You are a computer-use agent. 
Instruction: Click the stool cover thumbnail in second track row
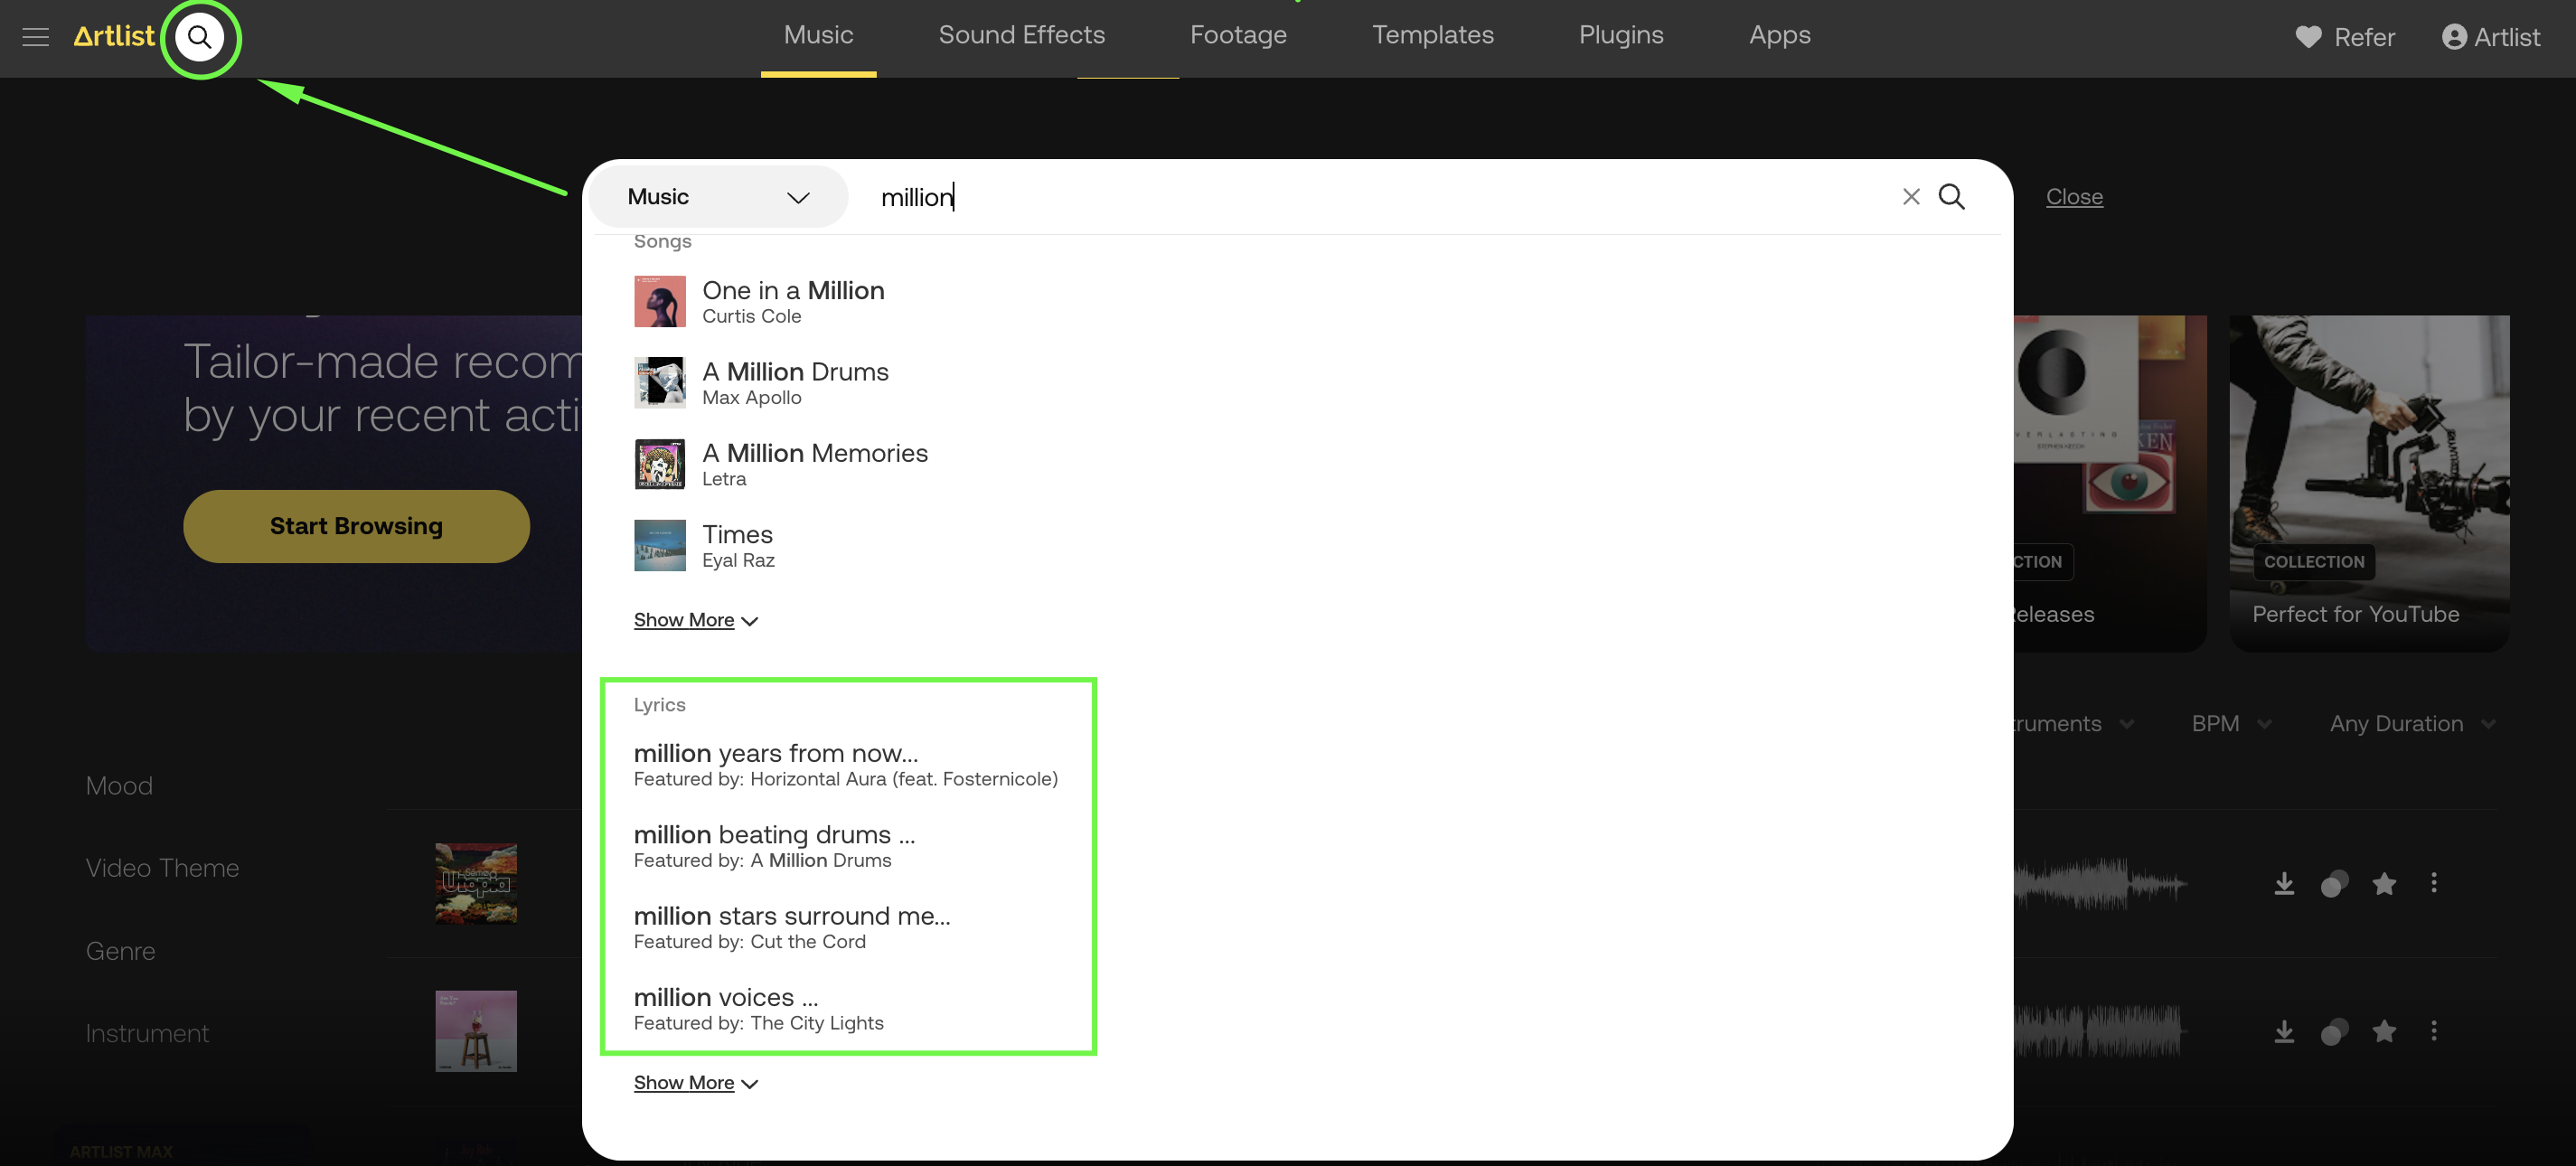(476, 1032)
